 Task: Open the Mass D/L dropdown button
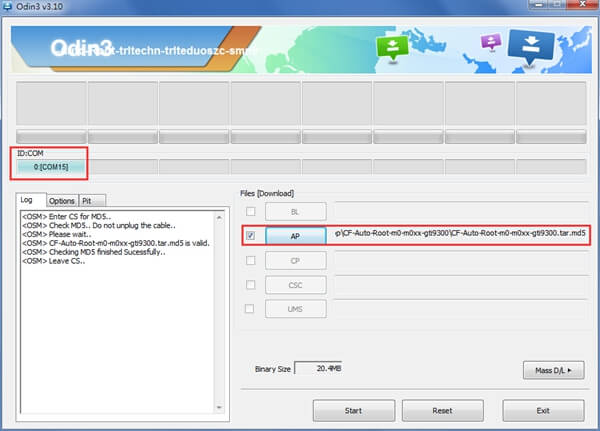click(553, 370)
